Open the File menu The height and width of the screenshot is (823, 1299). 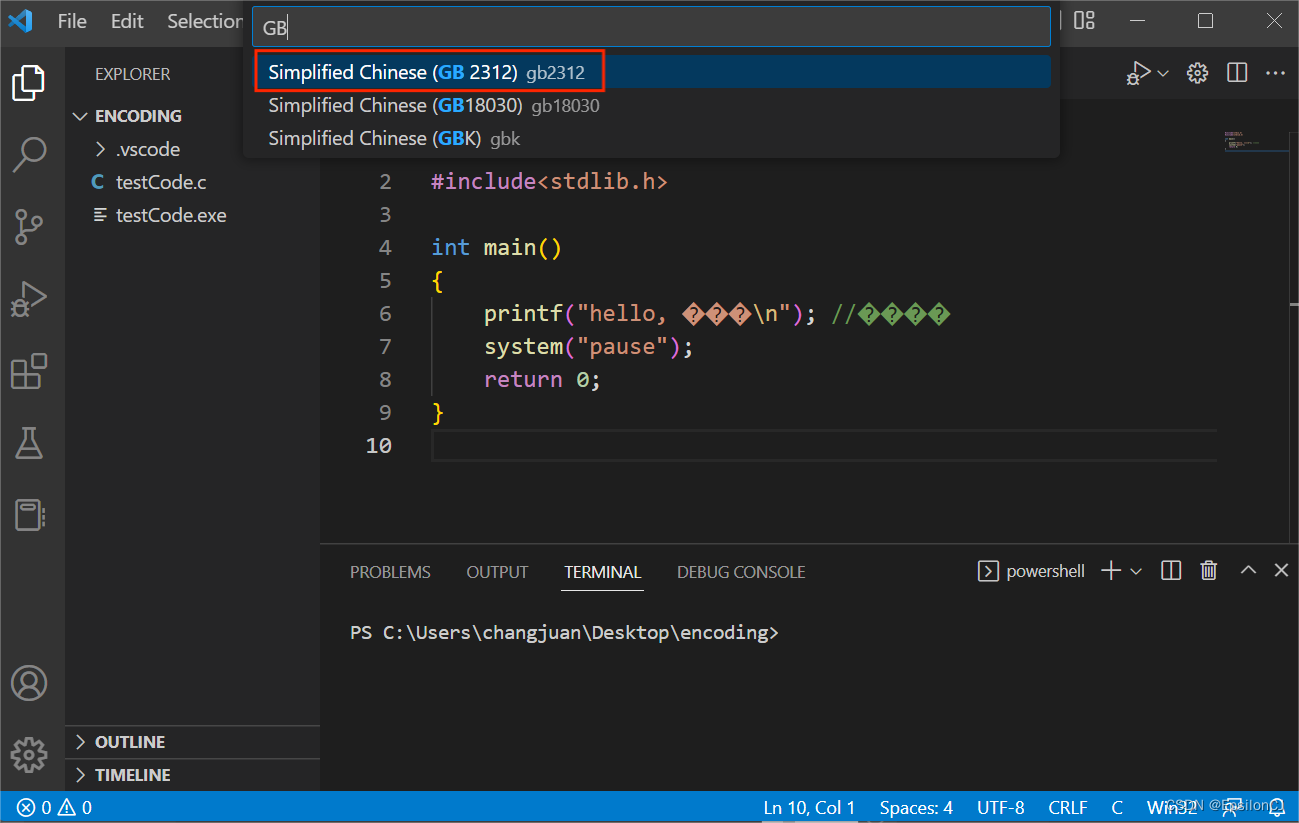pyautogui.click(x=72, y=21)
